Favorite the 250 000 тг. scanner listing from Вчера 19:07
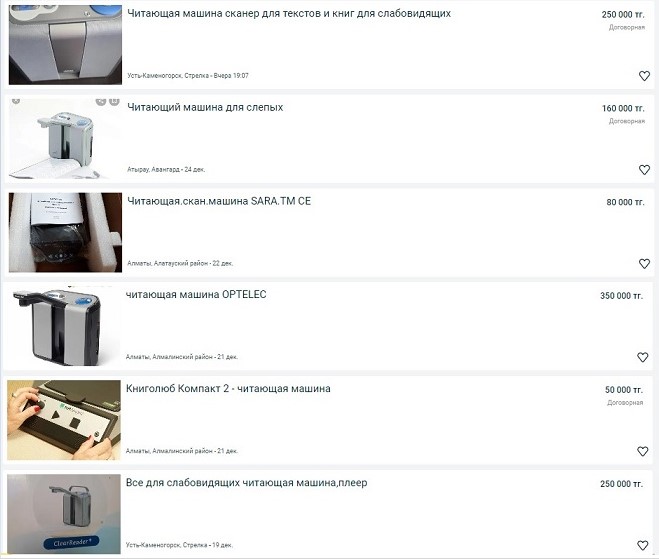Image resolution: width=659 pixels, height=559 pixels. click(644, 76)
